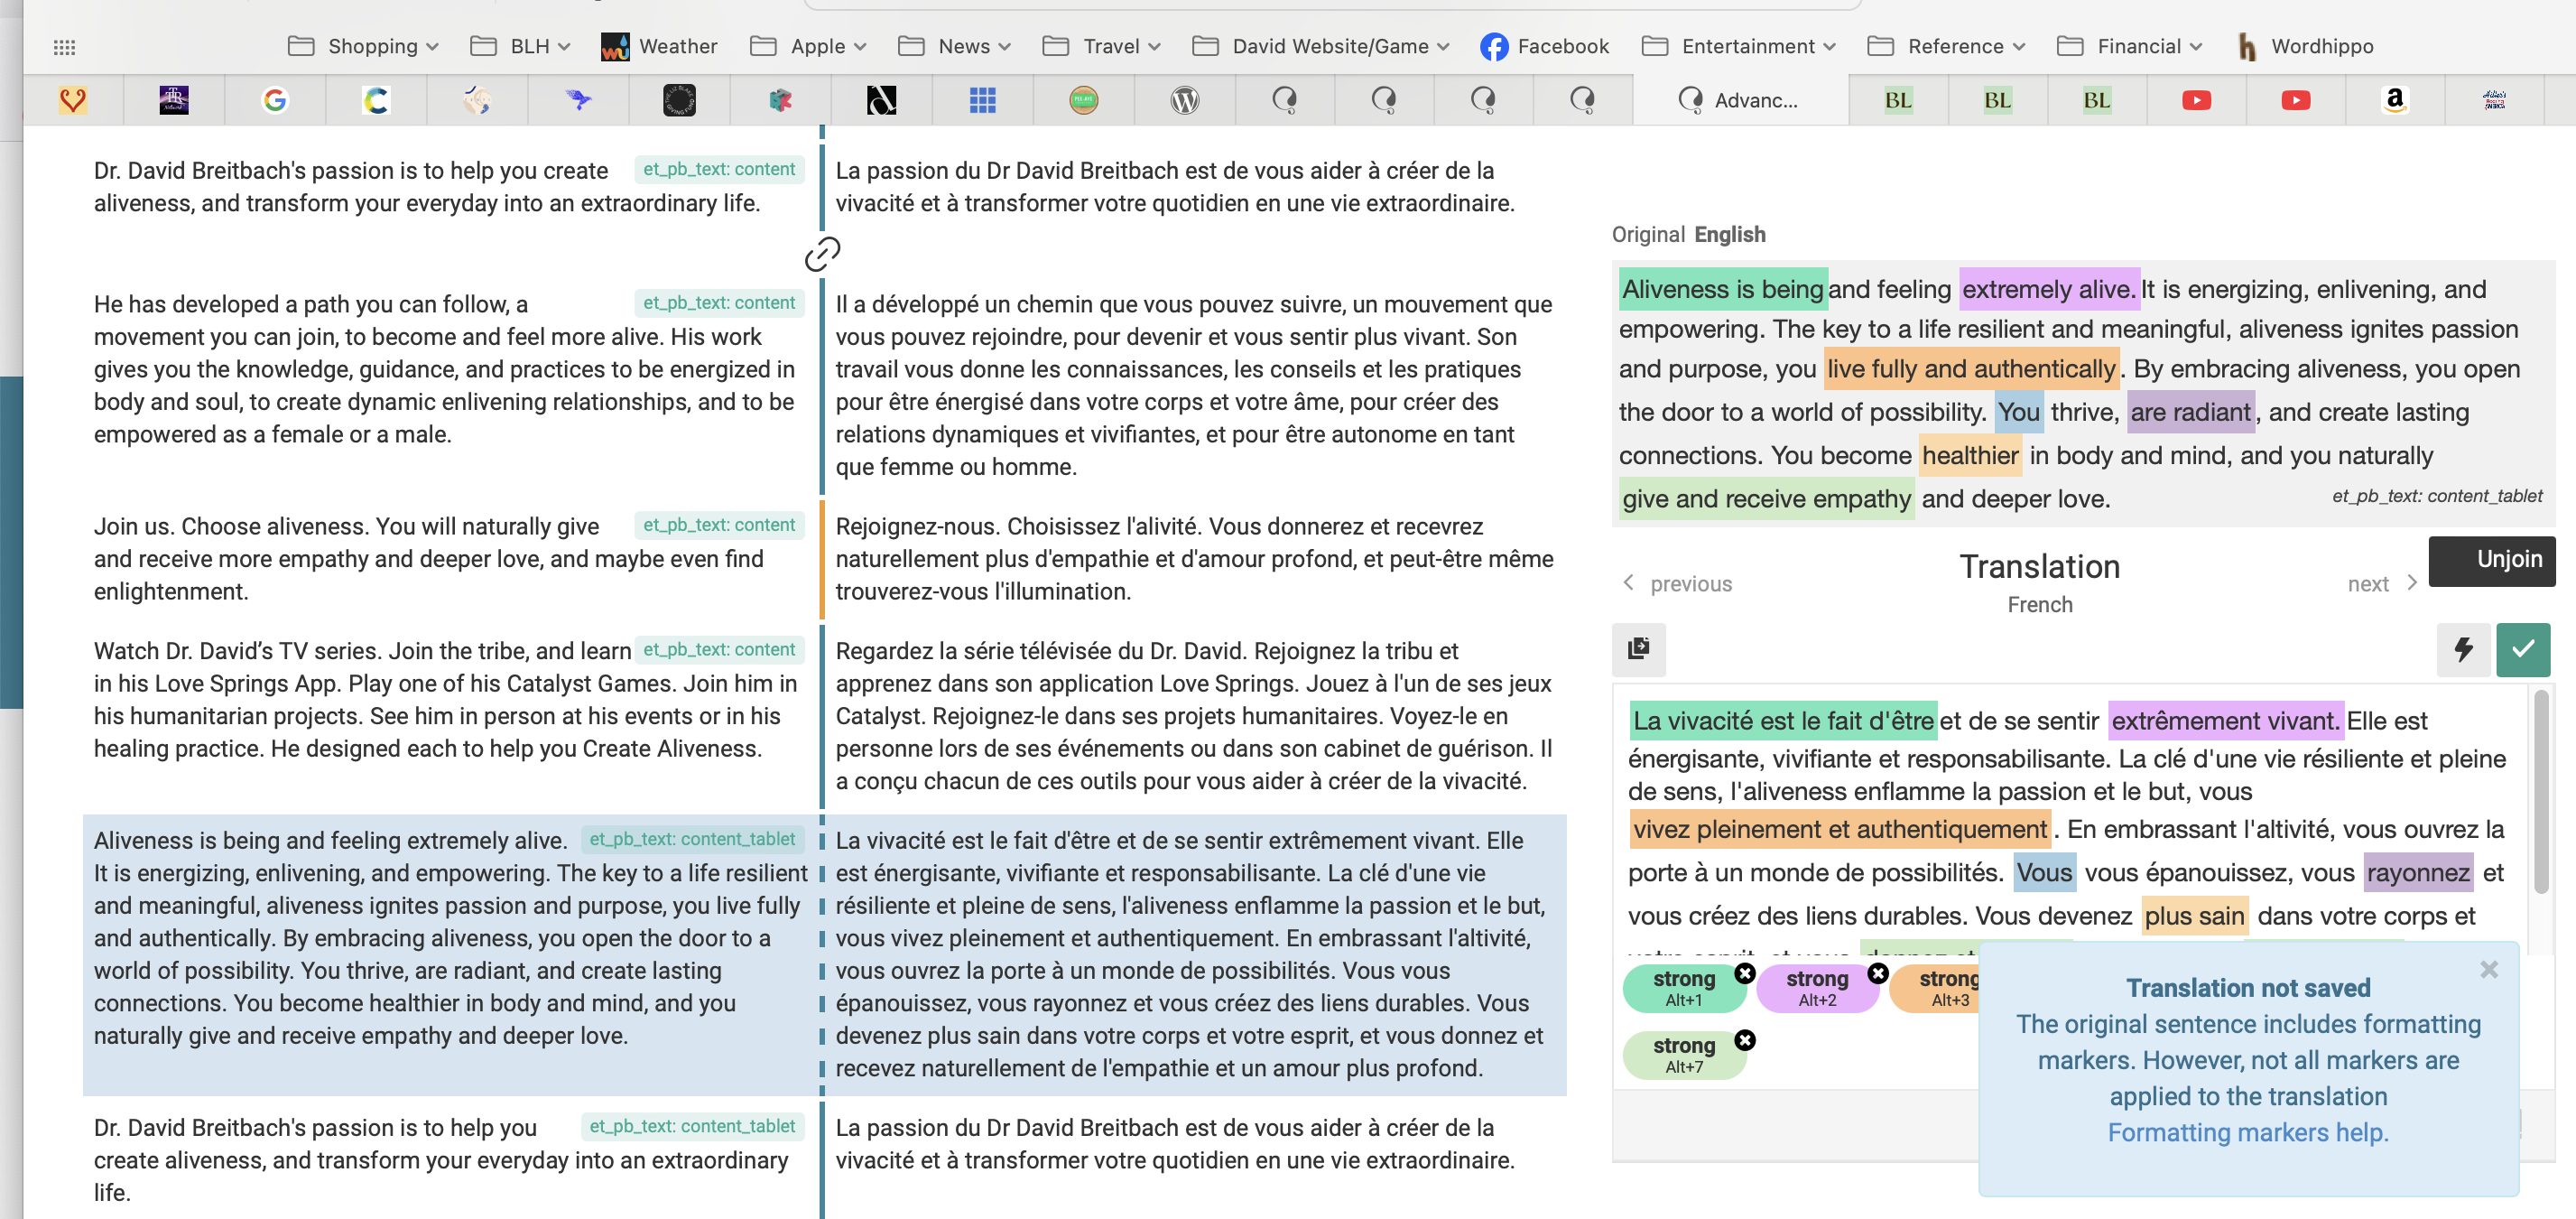The width and height of the screenshot is (2576, 1219).
Task: Open the Weather bookmark
Action: 659,47
